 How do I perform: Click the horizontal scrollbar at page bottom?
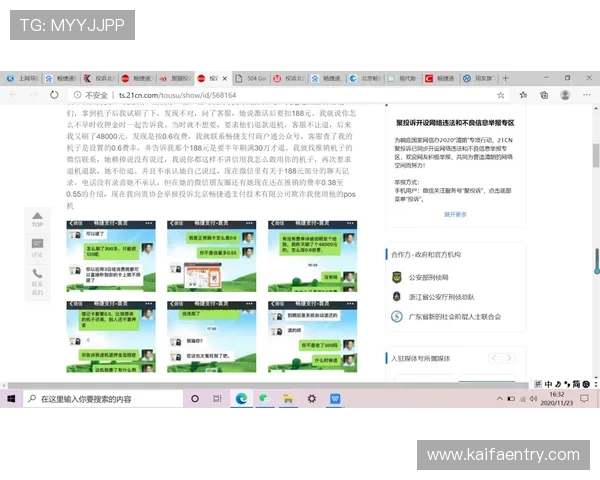[268, 385]
